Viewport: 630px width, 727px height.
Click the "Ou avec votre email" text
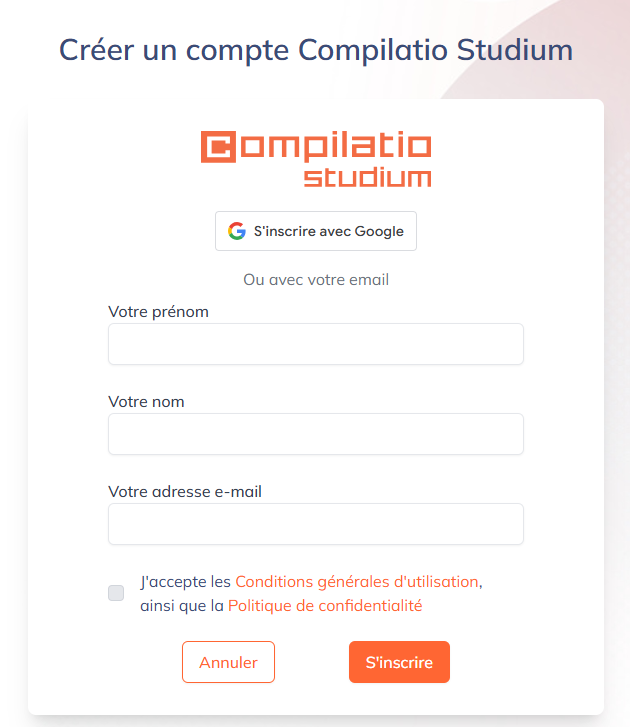pos(316,280)
